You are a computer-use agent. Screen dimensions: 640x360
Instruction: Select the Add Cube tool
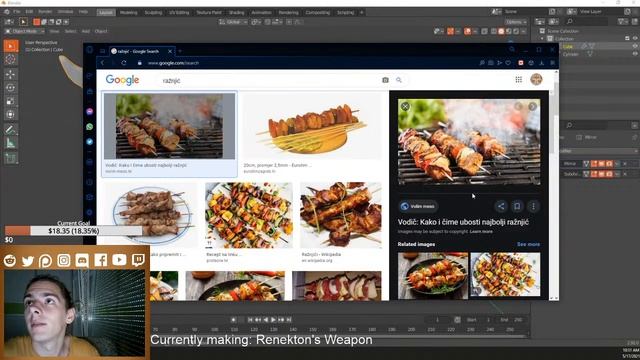click(11, 158)
